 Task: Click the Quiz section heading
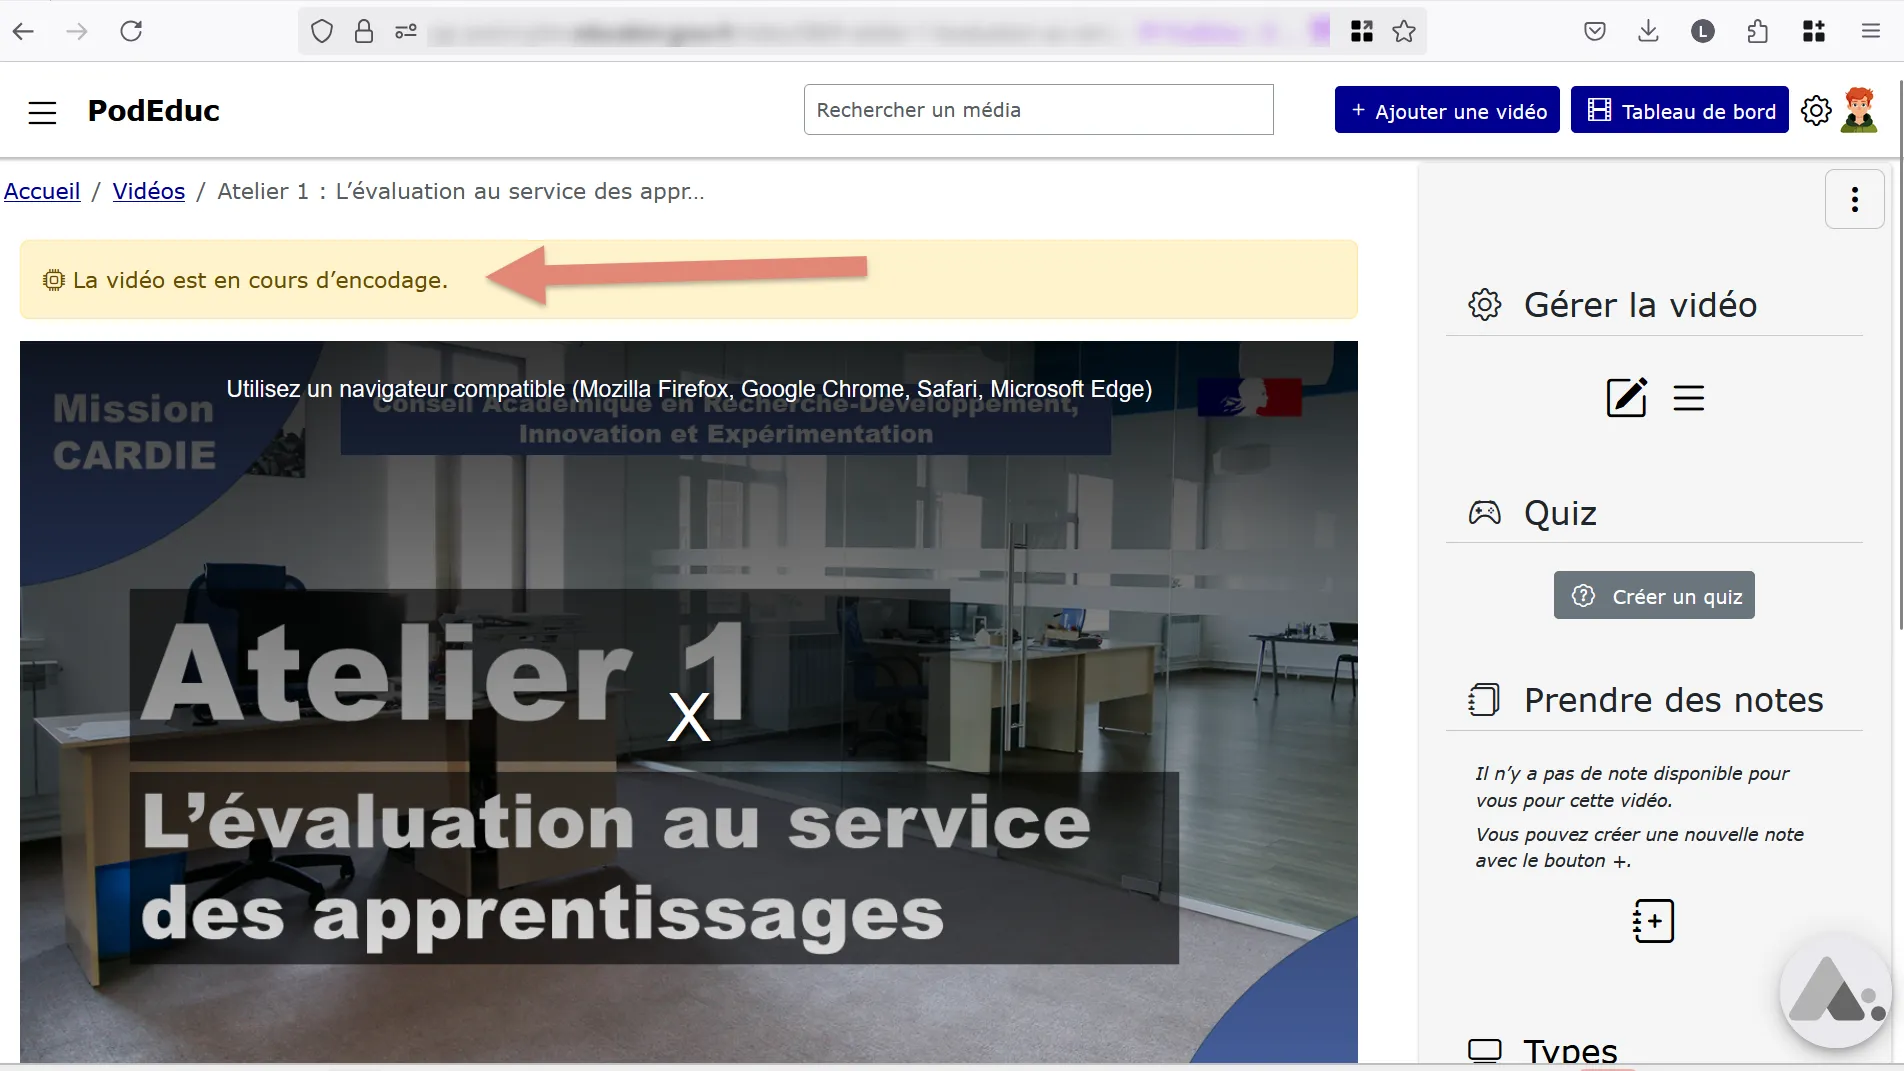tap(1560, 513)
